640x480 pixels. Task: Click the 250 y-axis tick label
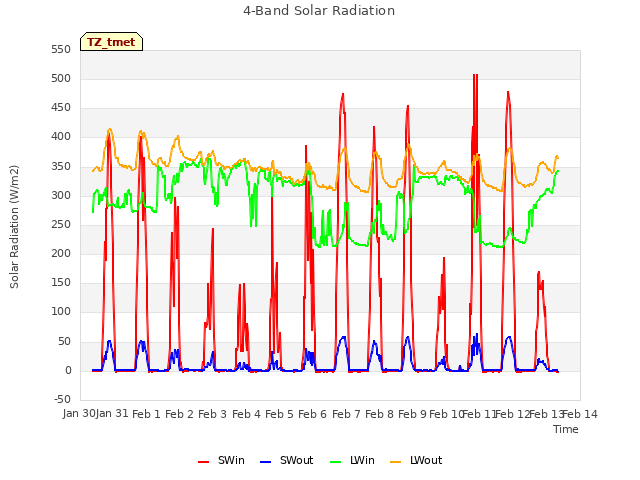point(61,224)
